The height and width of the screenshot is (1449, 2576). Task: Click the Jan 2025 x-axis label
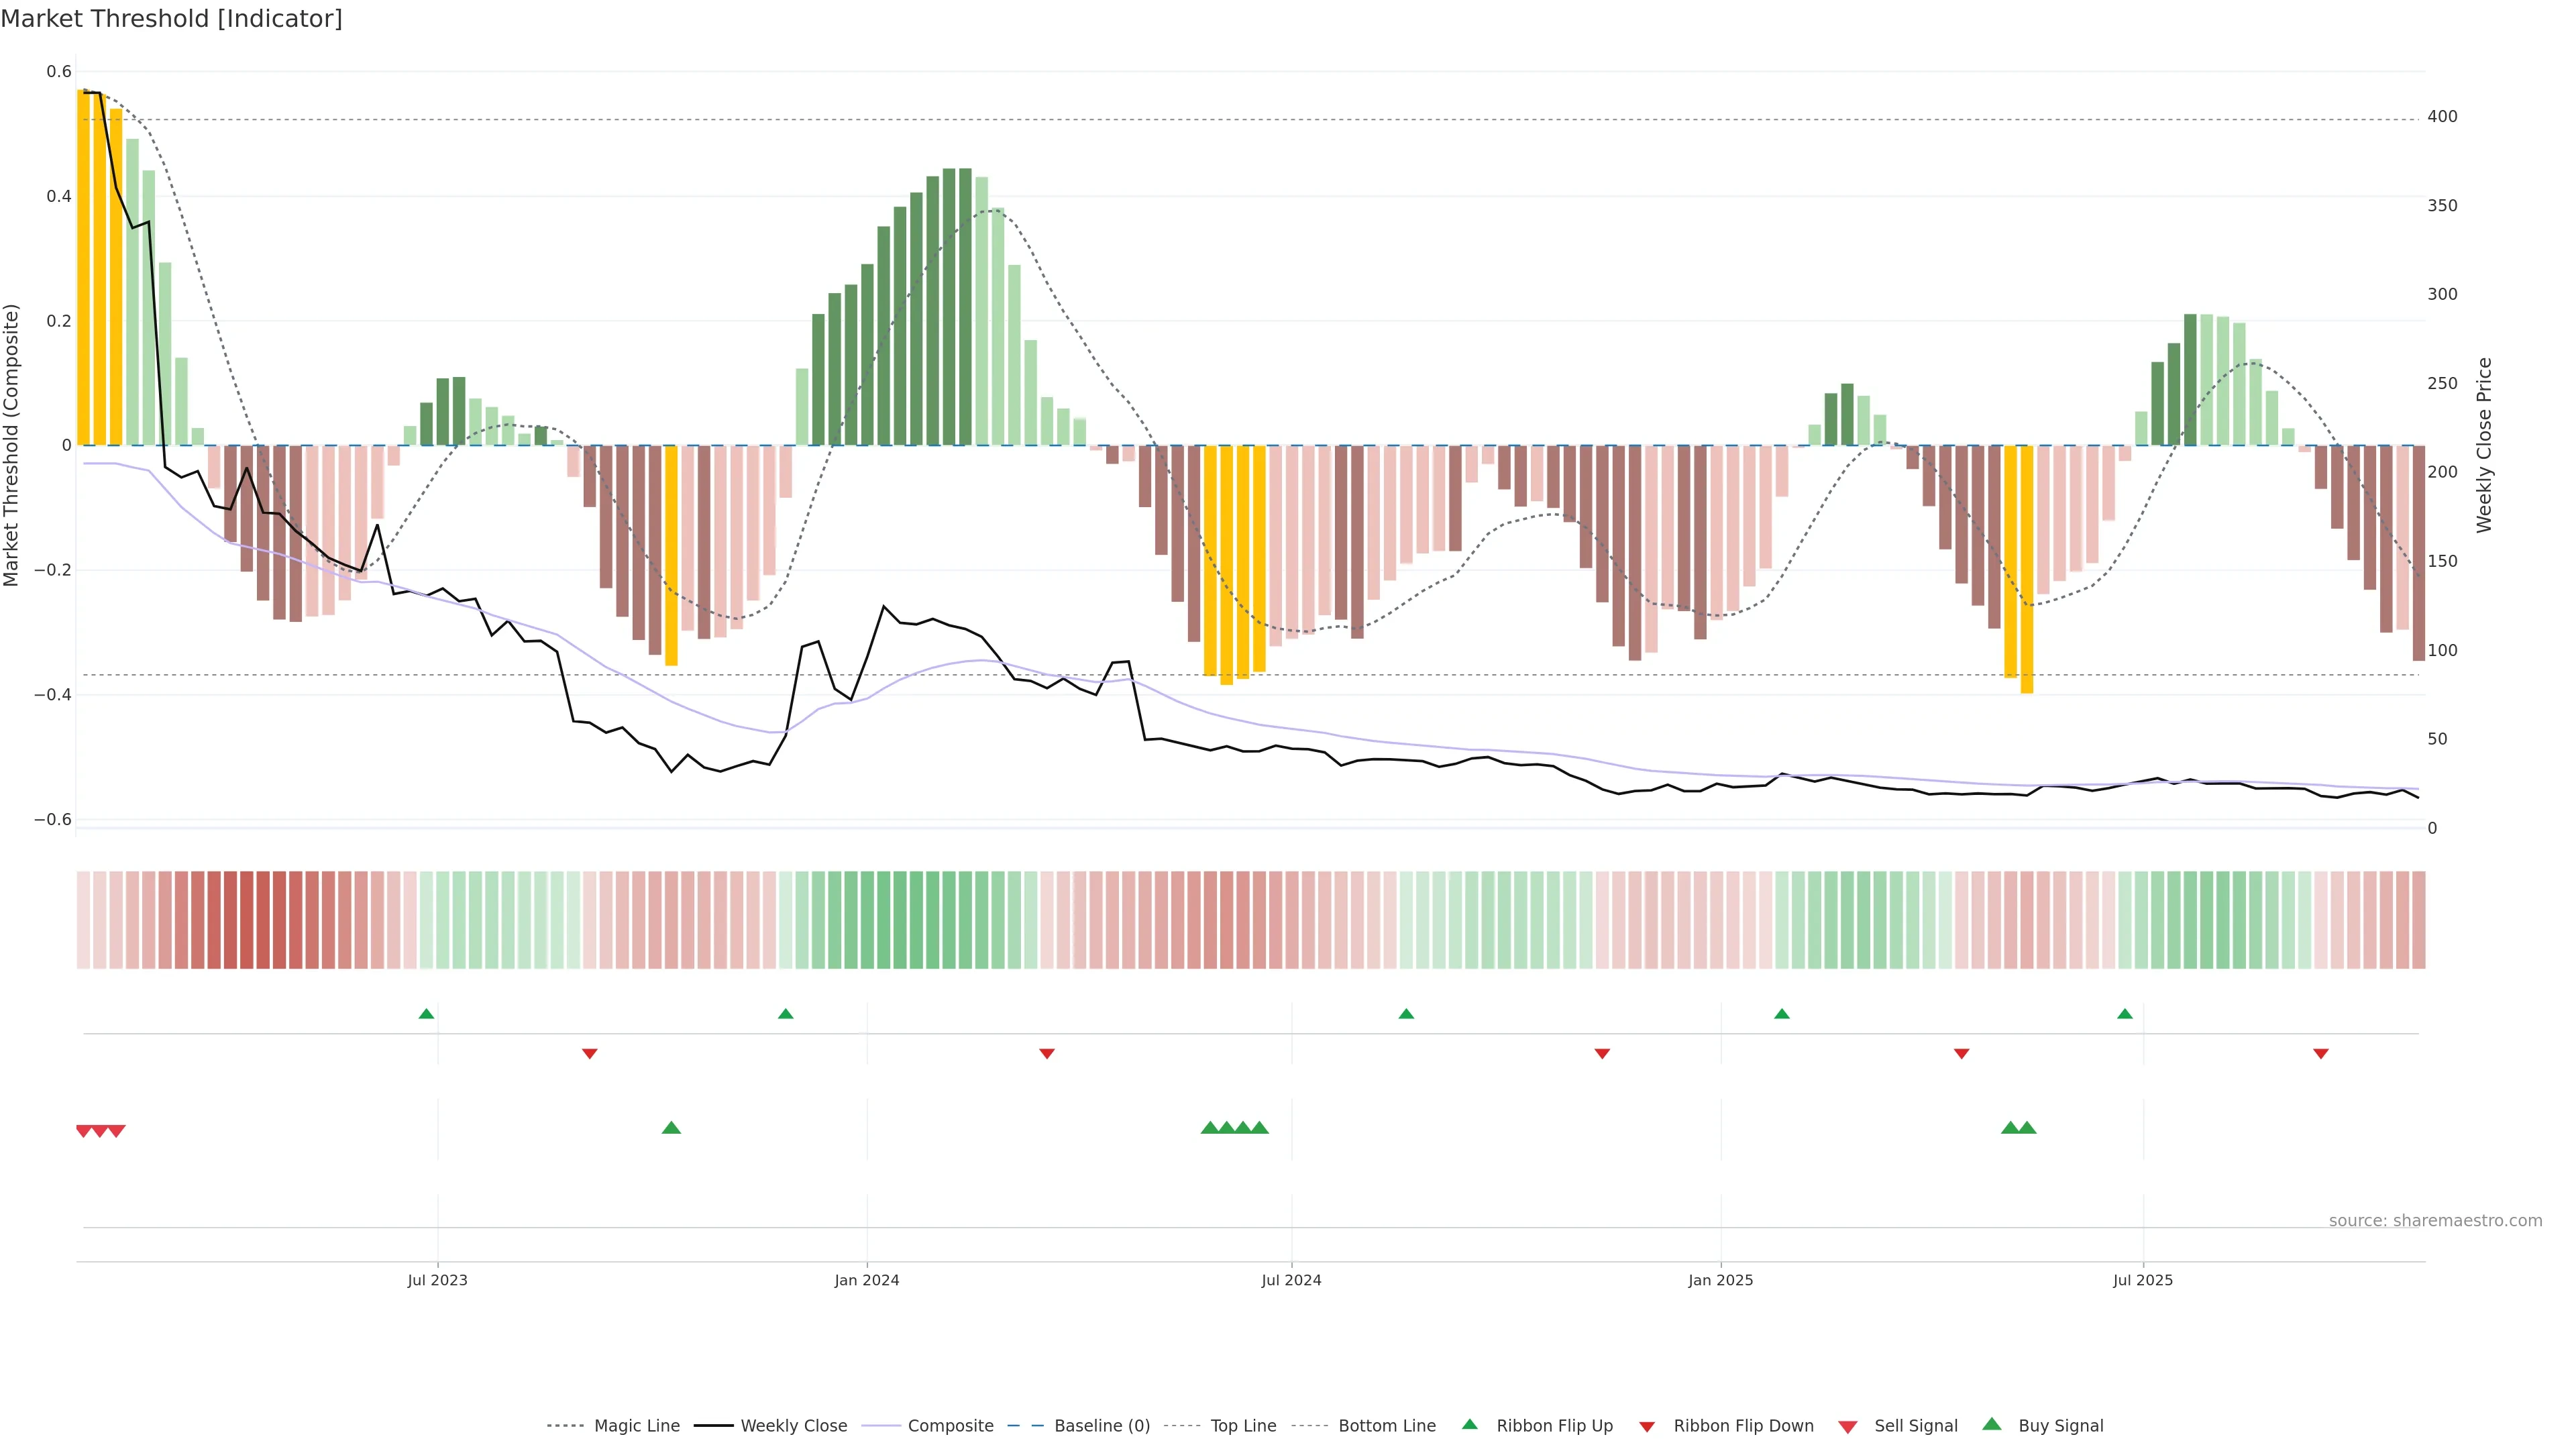point(1720,1280)
